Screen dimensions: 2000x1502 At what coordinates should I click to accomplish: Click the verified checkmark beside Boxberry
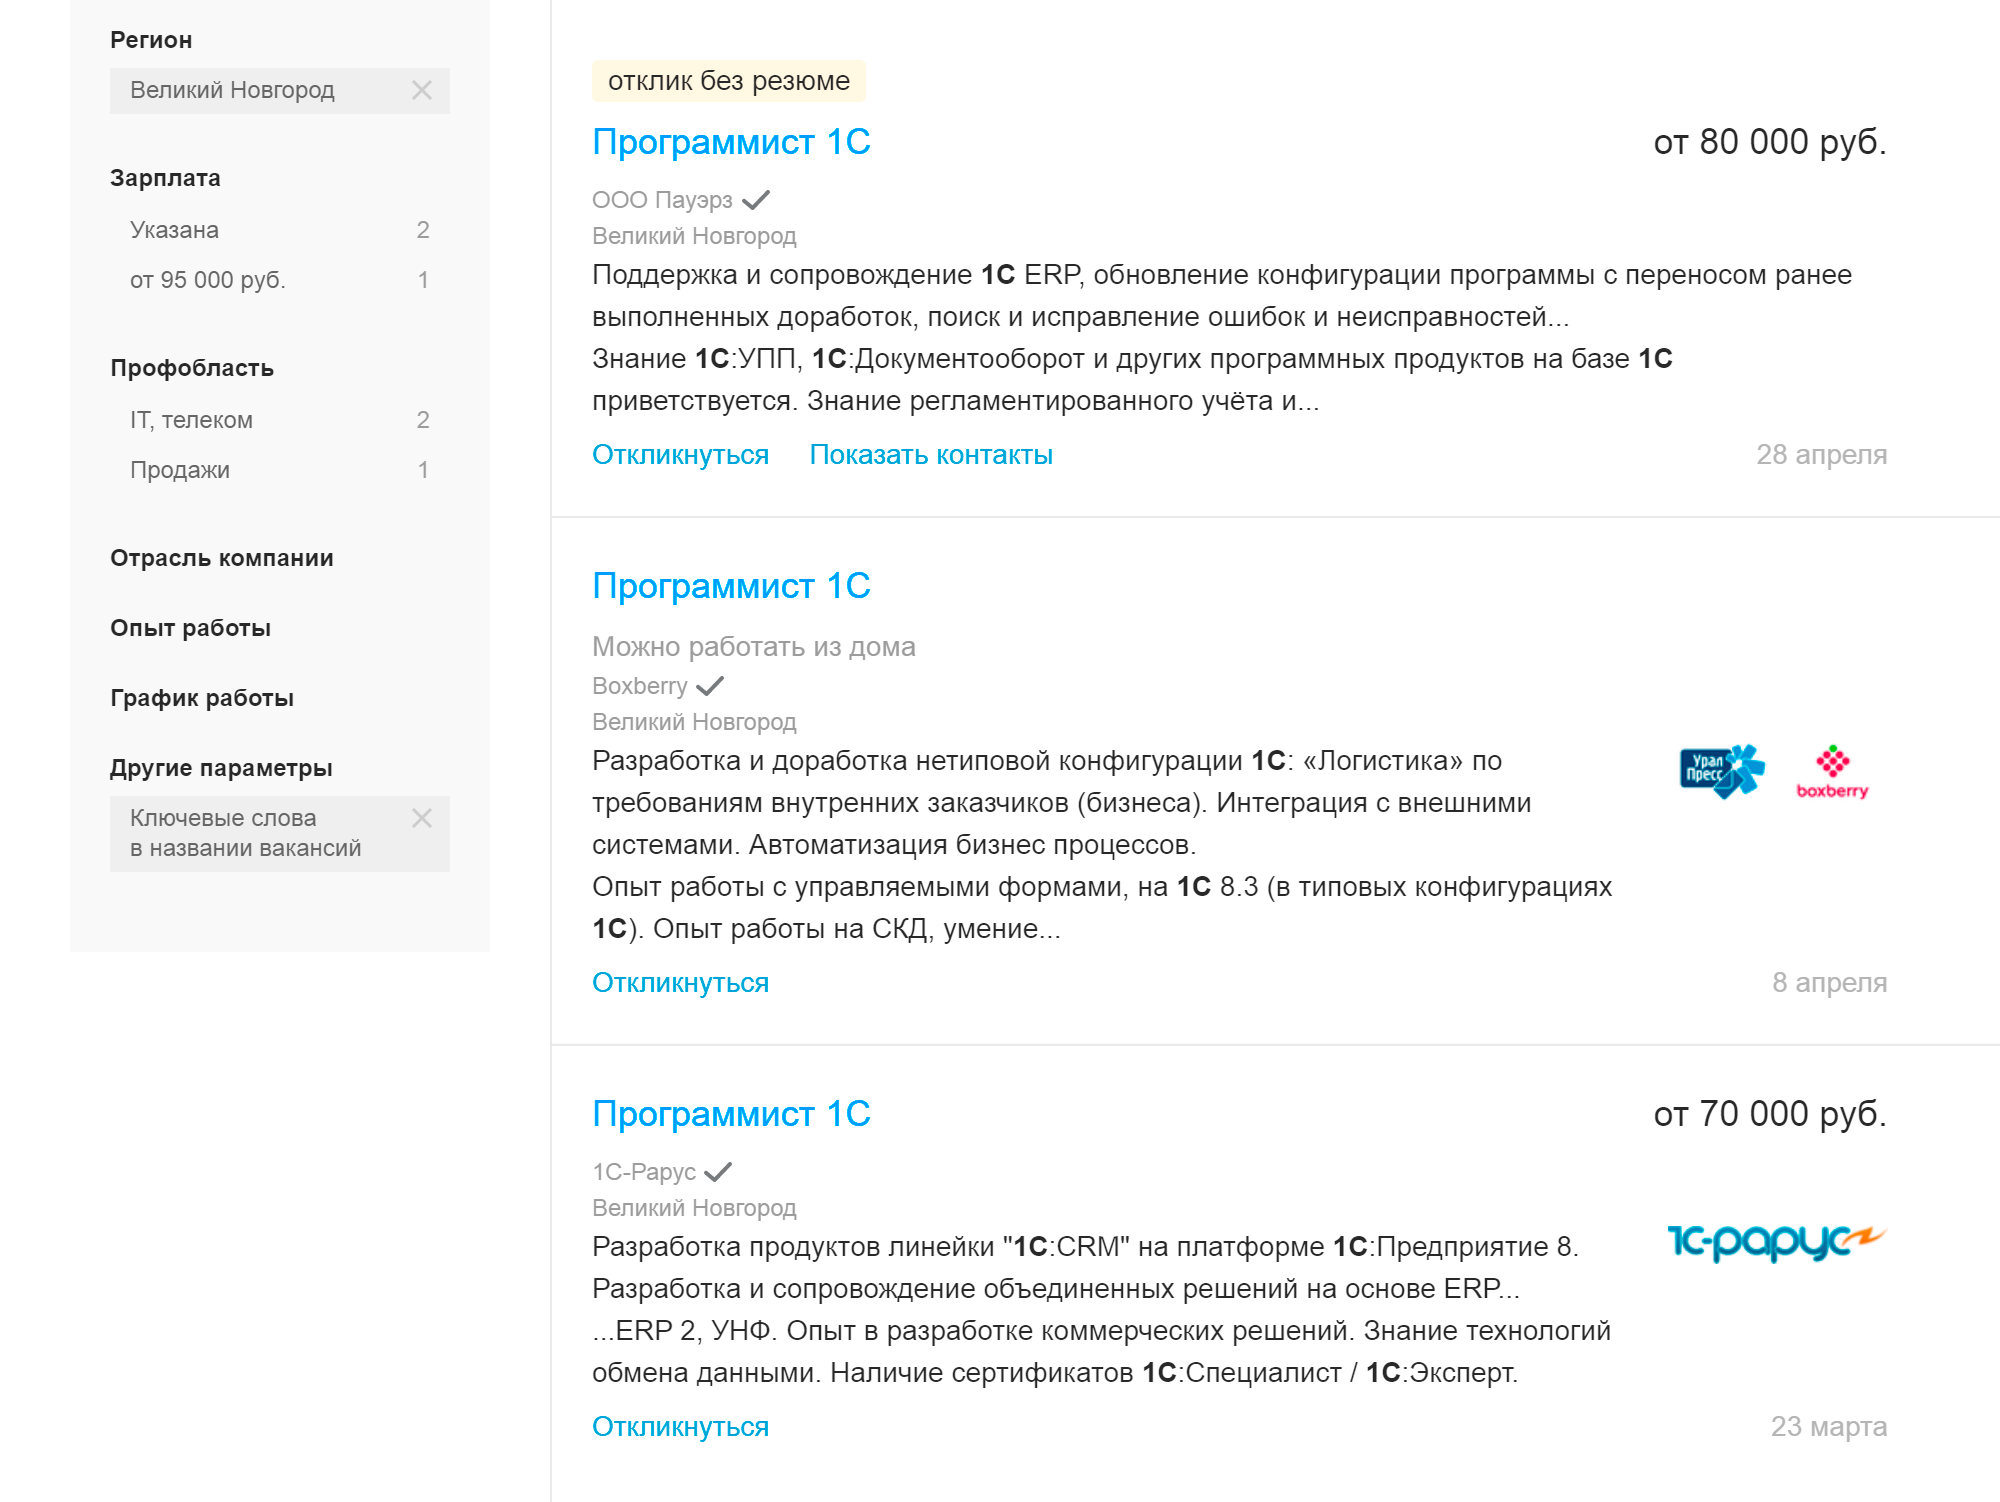(x=710, y=686)
